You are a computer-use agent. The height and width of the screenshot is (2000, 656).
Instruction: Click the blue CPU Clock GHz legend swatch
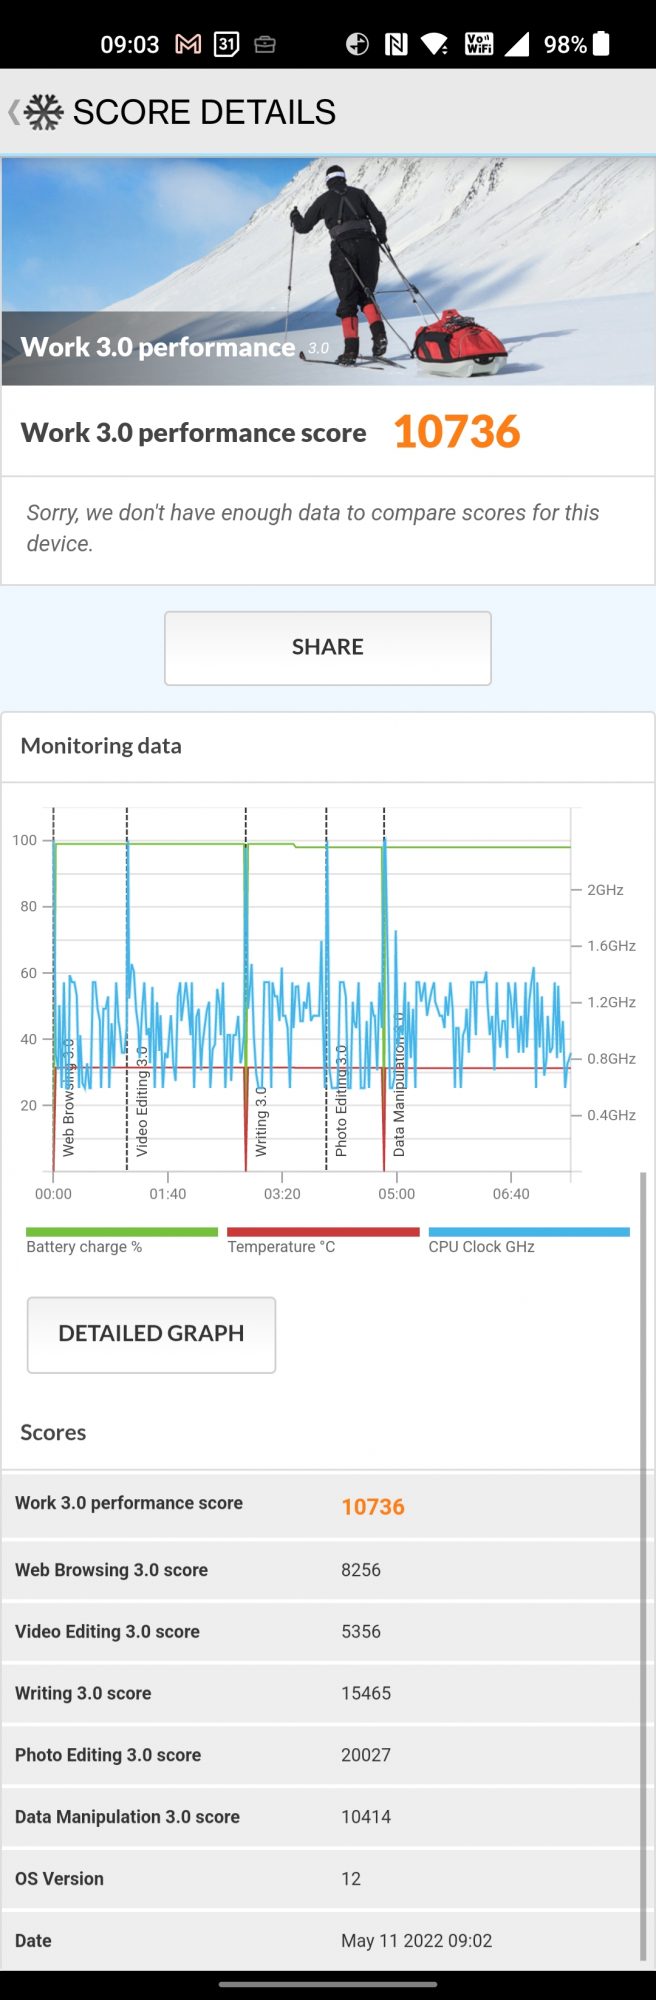[x=528, y=1232]
